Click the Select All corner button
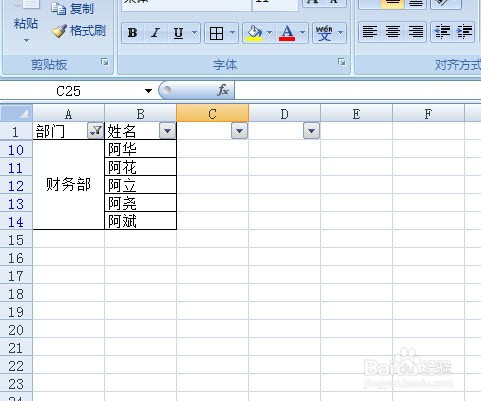Screen dimensions: 481x401 coord(16,113)
